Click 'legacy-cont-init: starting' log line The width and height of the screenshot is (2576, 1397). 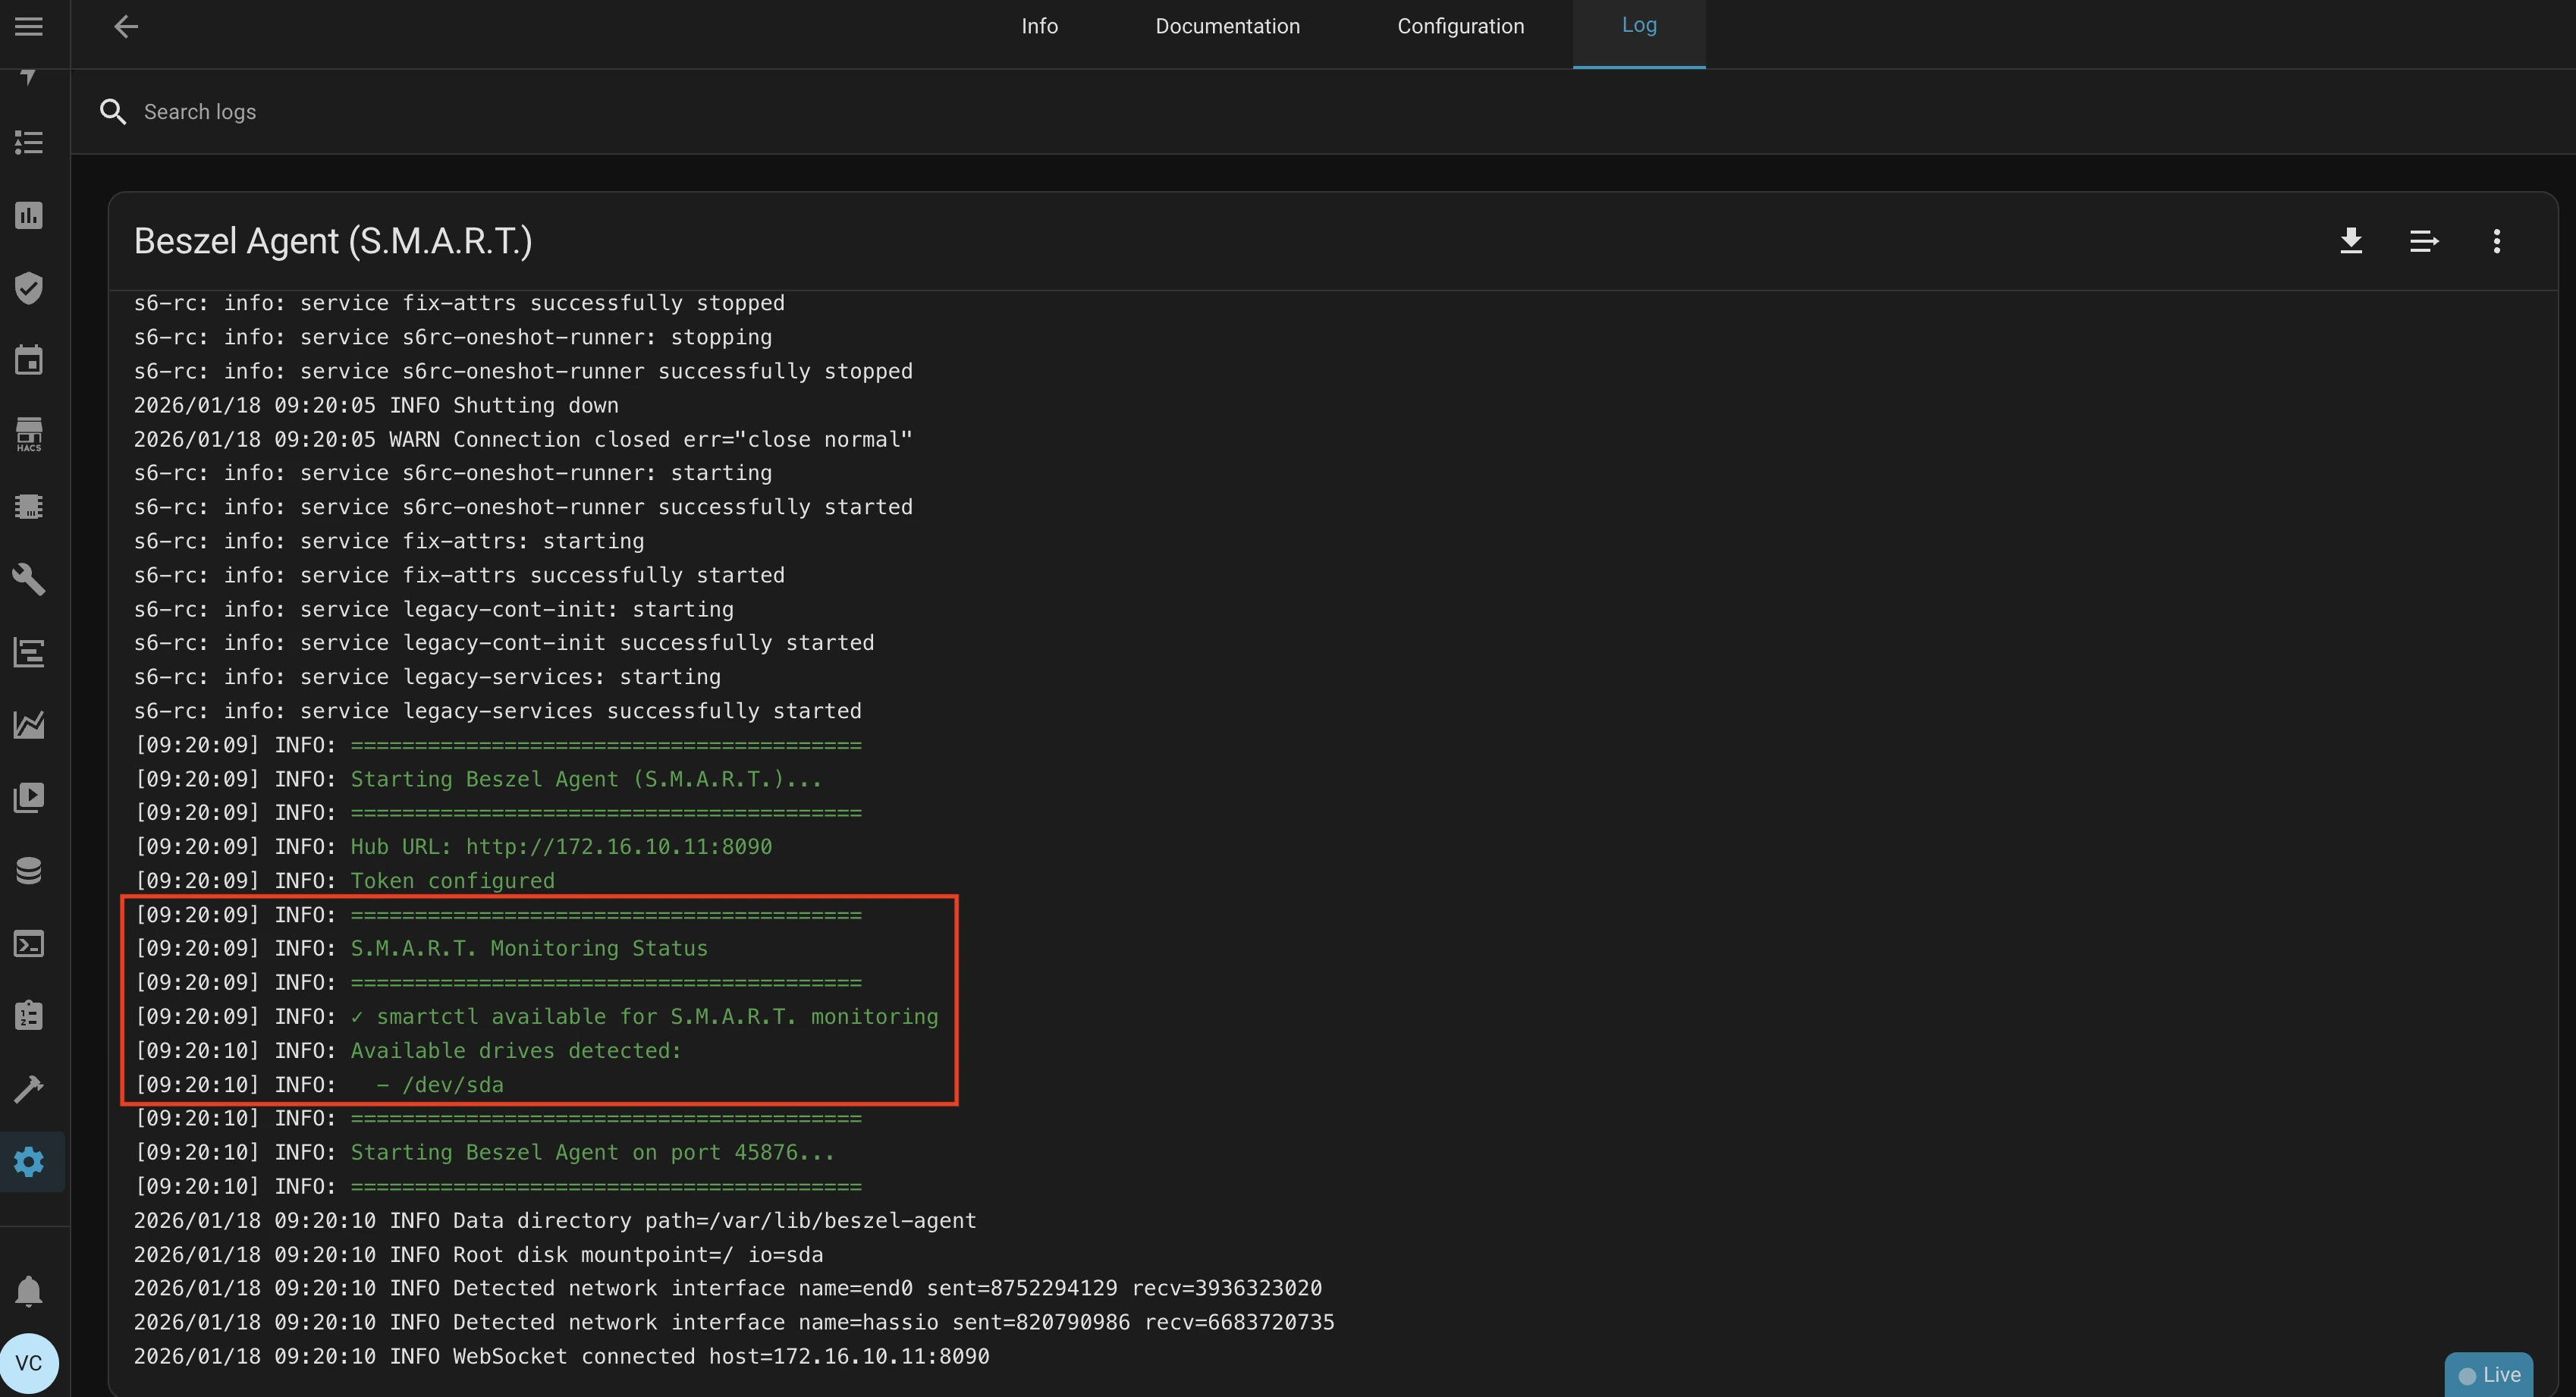click(433, 609)
